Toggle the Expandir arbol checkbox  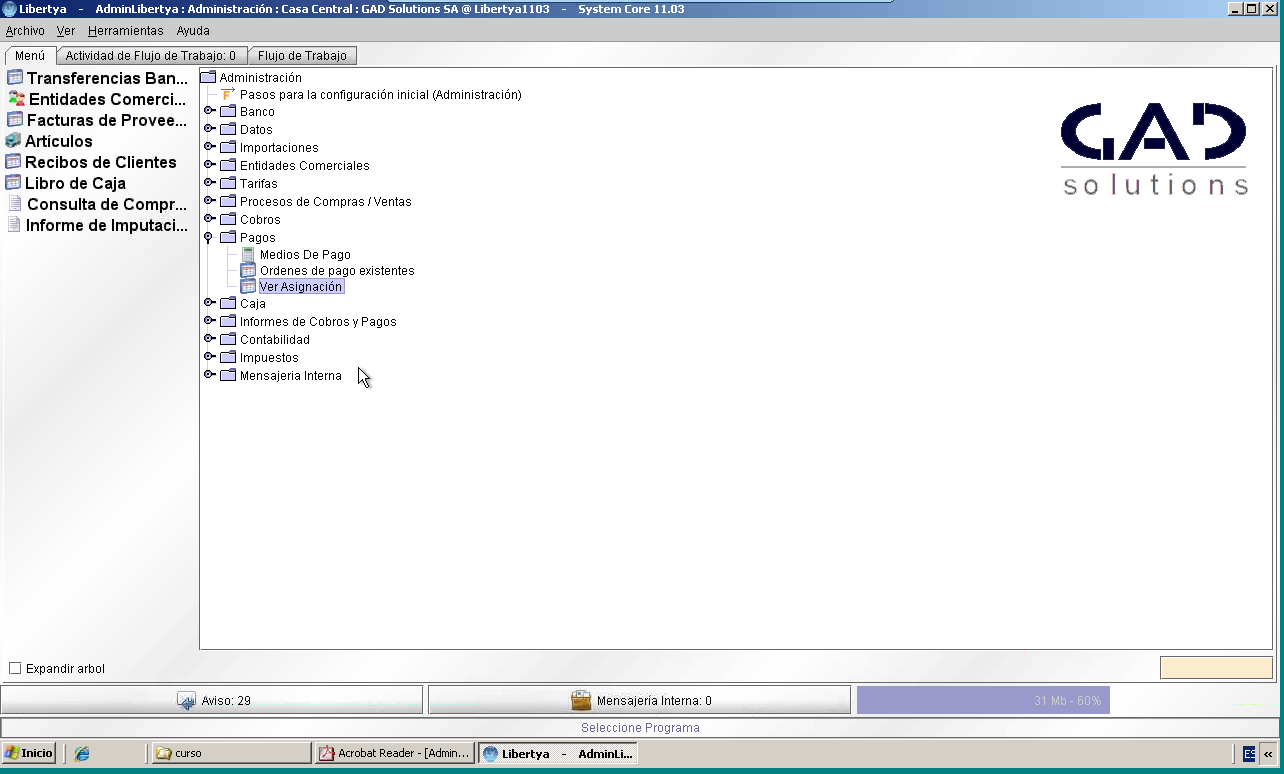tap(15, 668)
